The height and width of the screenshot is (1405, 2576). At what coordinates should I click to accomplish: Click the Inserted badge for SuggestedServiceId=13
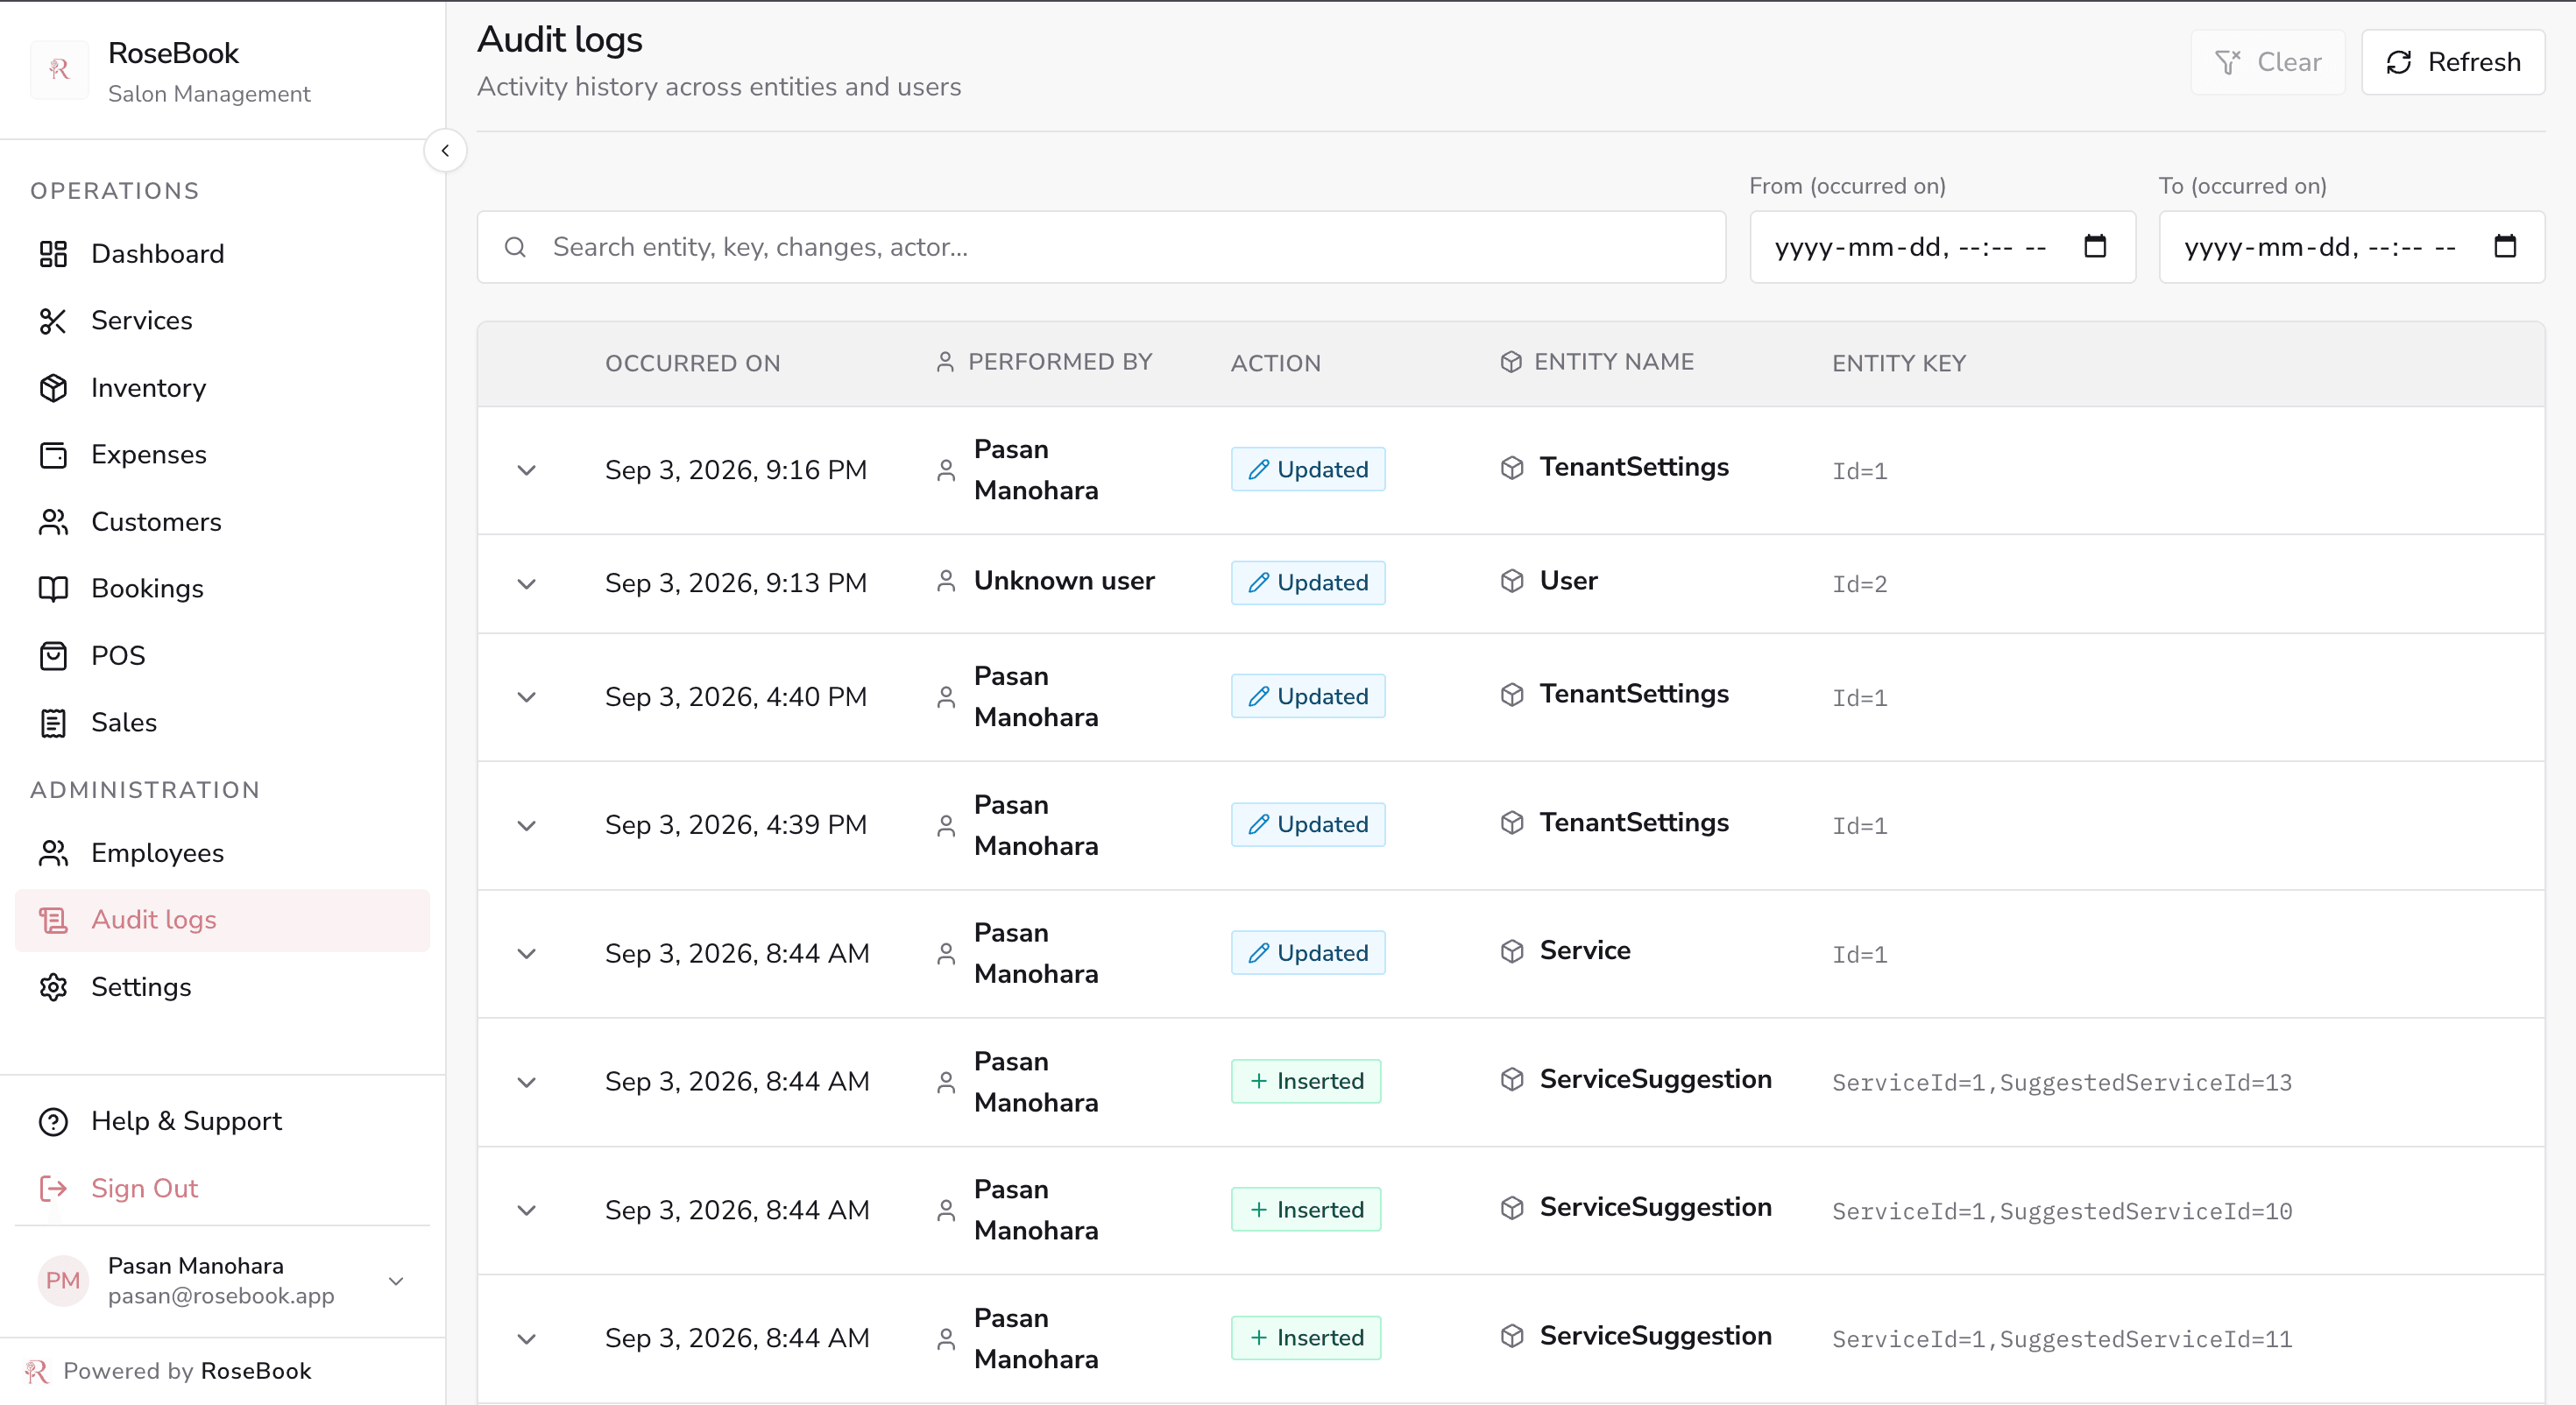pos(1306,1081)
